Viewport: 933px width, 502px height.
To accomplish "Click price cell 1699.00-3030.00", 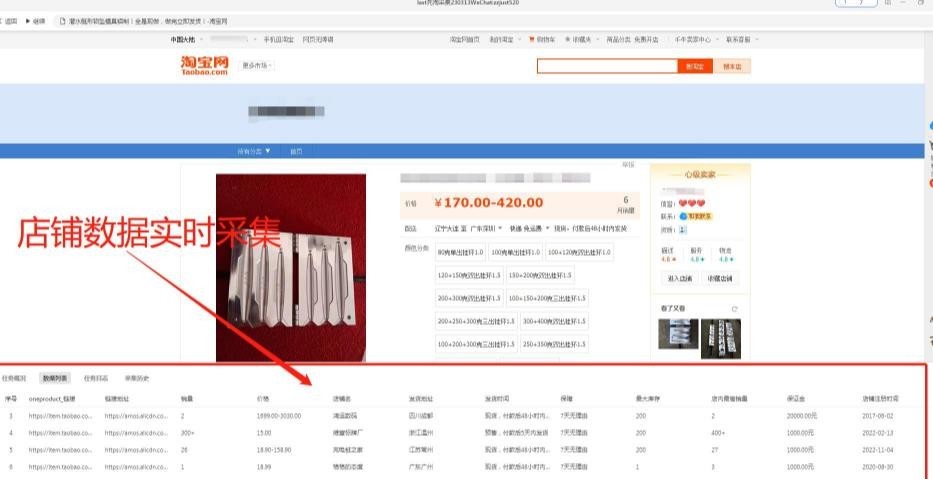I will tap(279, 416).
